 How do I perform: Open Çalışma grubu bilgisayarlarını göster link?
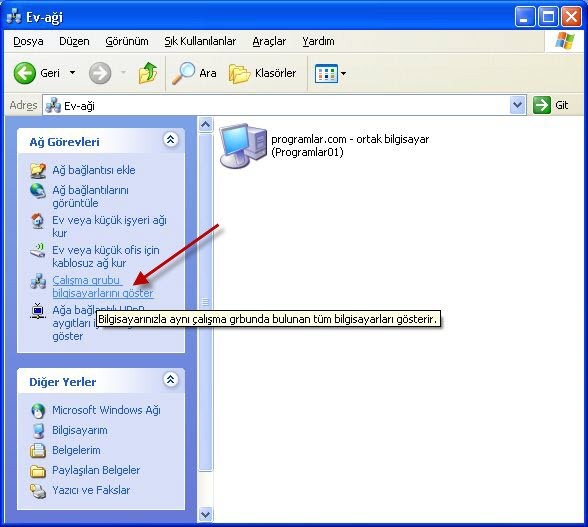[x=103, y=287]
